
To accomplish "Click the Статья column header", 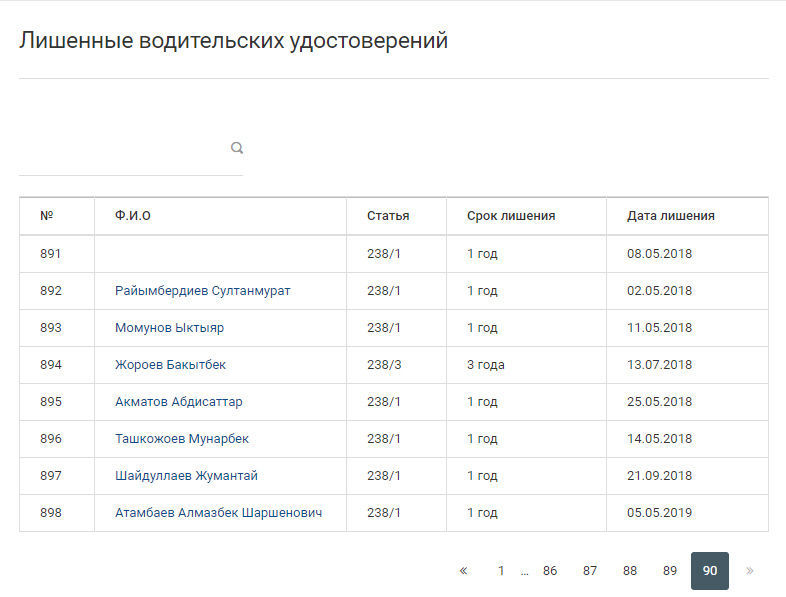I will [388, 216].
